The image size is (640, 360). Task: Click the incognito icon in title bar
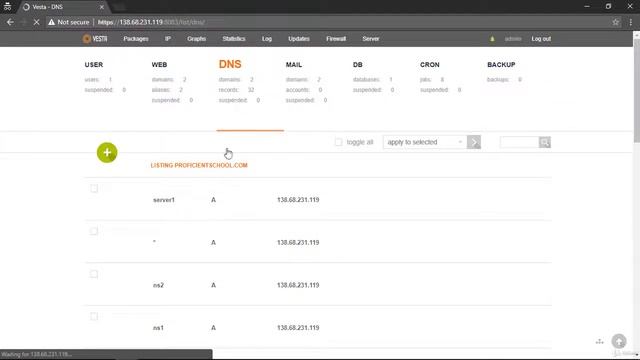7,7
